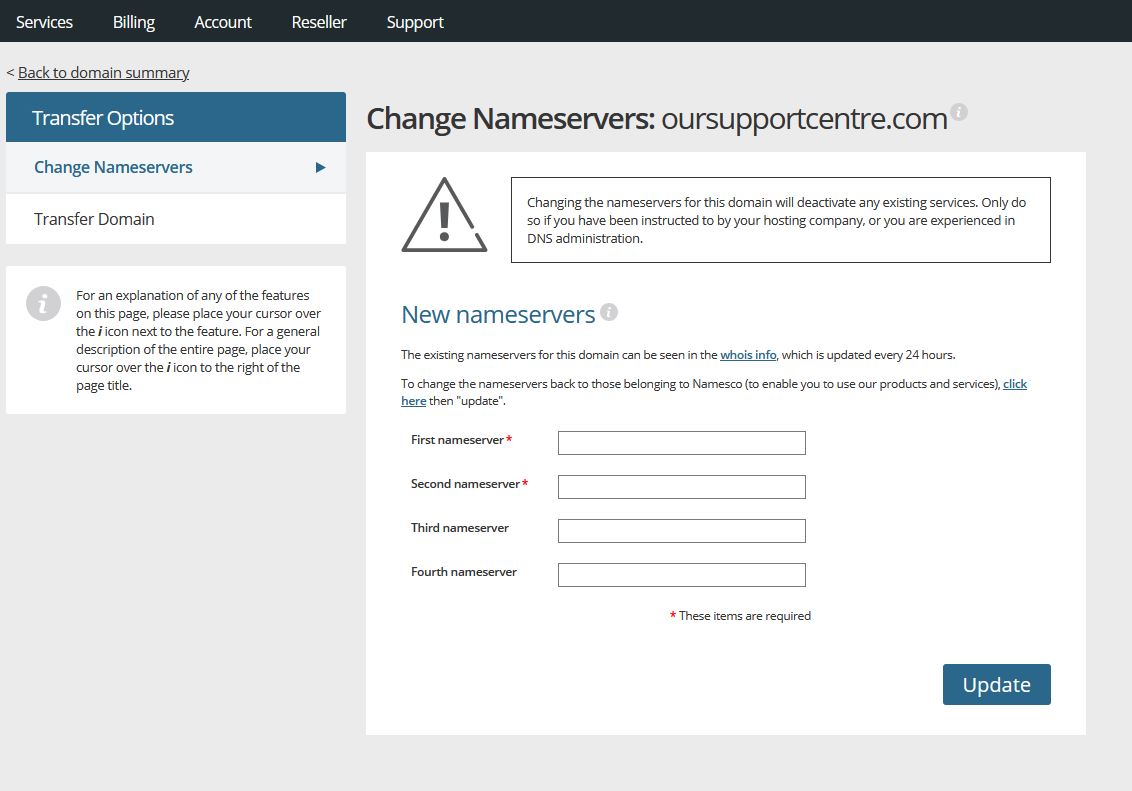Select Change Nameservers in sidebar
Image resolution: width=1132 pixels, height=791 pixels.
(176, 167)
